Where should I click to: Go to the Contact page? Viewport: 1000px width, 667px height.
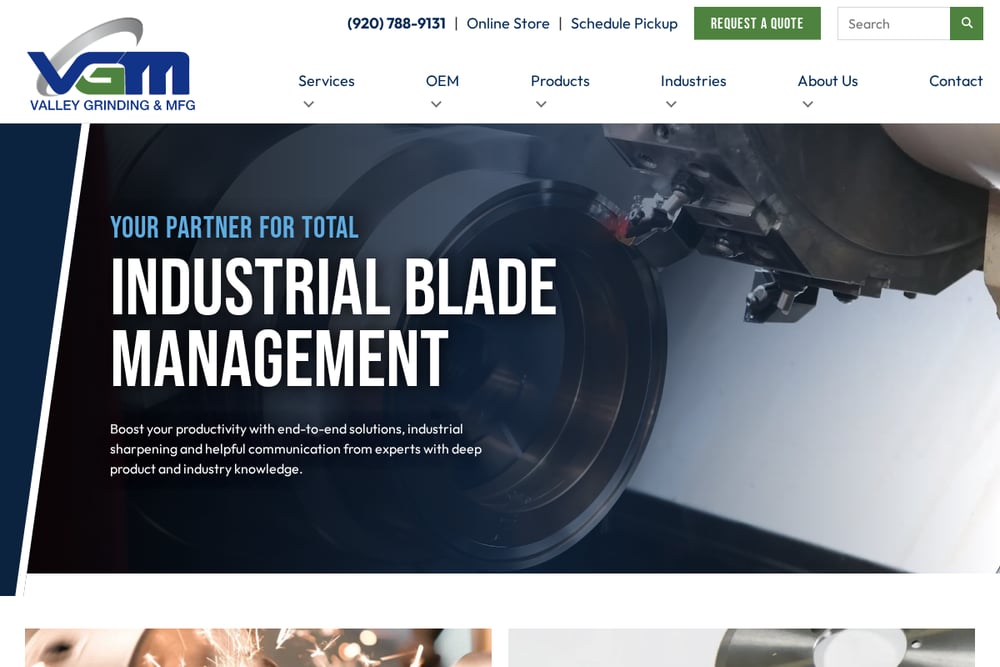point(955,81)
